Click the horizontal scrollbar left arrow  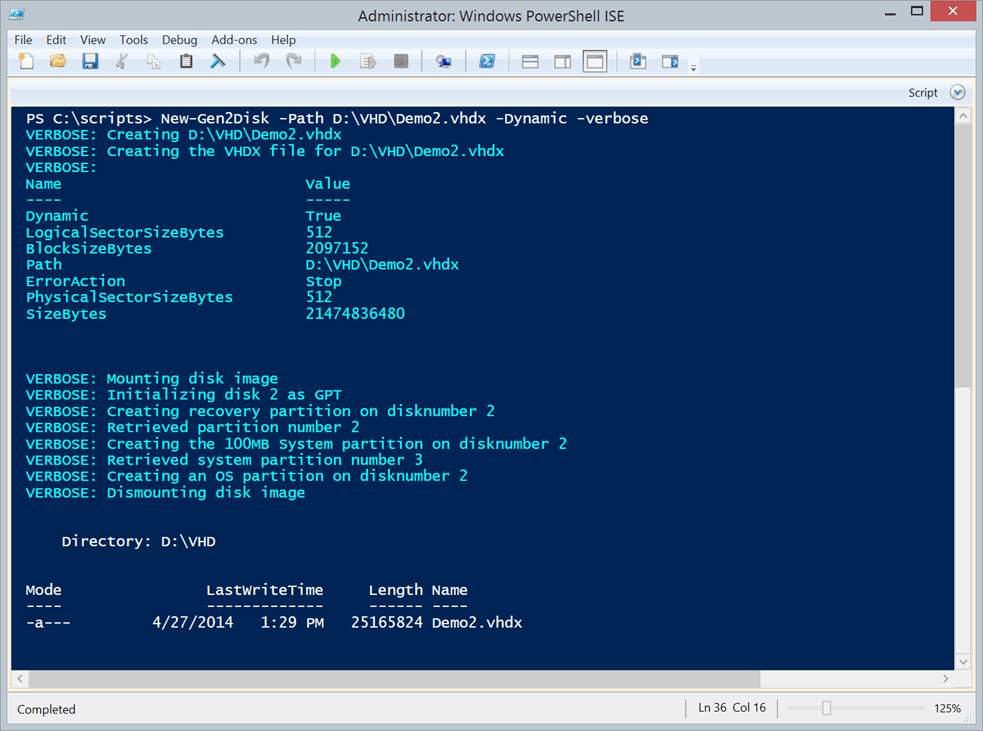(20, 678)
